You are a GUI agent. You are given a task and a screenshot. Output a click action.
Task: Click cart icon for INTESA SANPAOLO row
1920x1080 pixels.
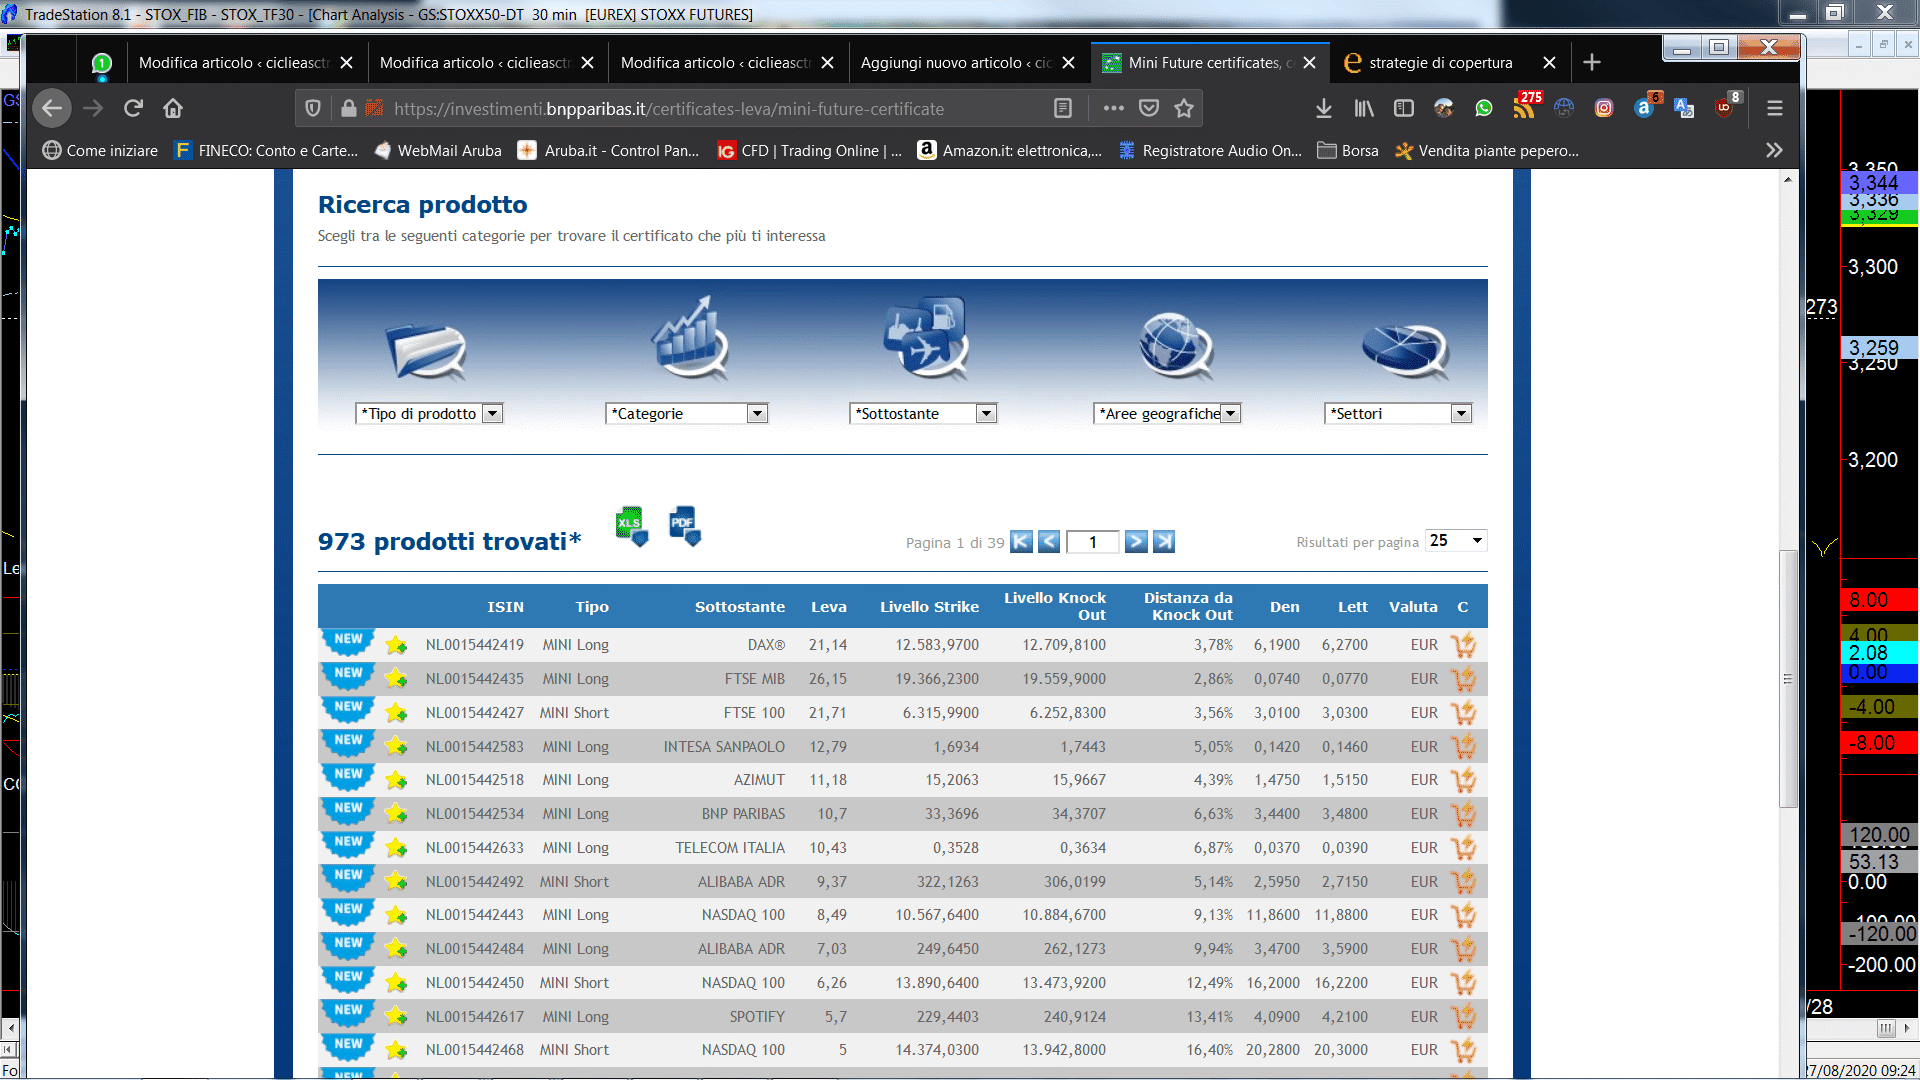1463,747
